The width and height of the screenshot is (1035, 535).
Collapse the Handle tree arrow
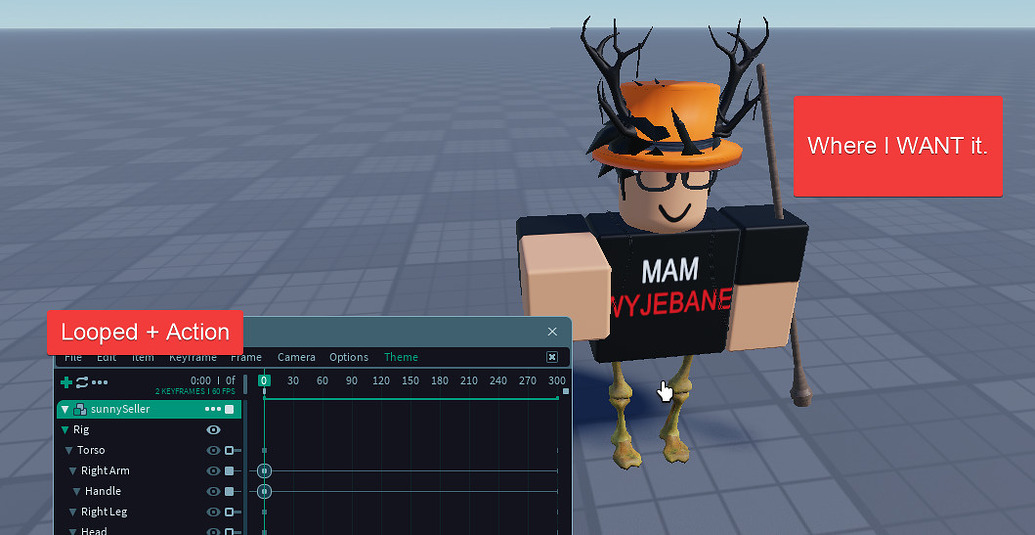click(x=77, y=491)
